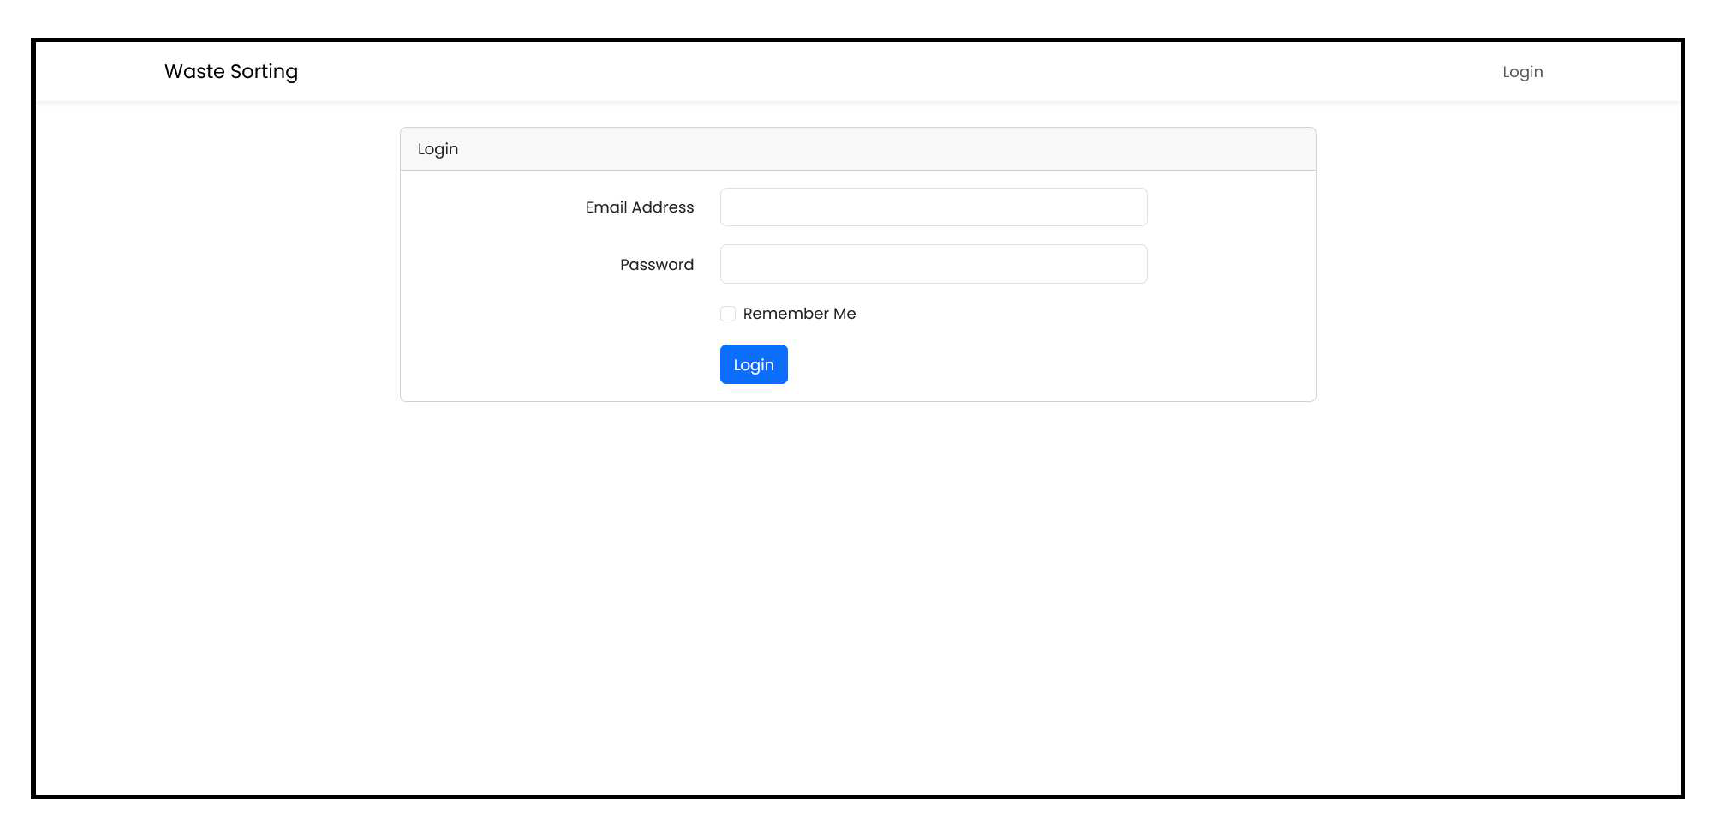Toggle the checkbox beside Remember Me
The height and width of the screenshot is (837, 1724).
pyautogui.click(x=728, y=314)
